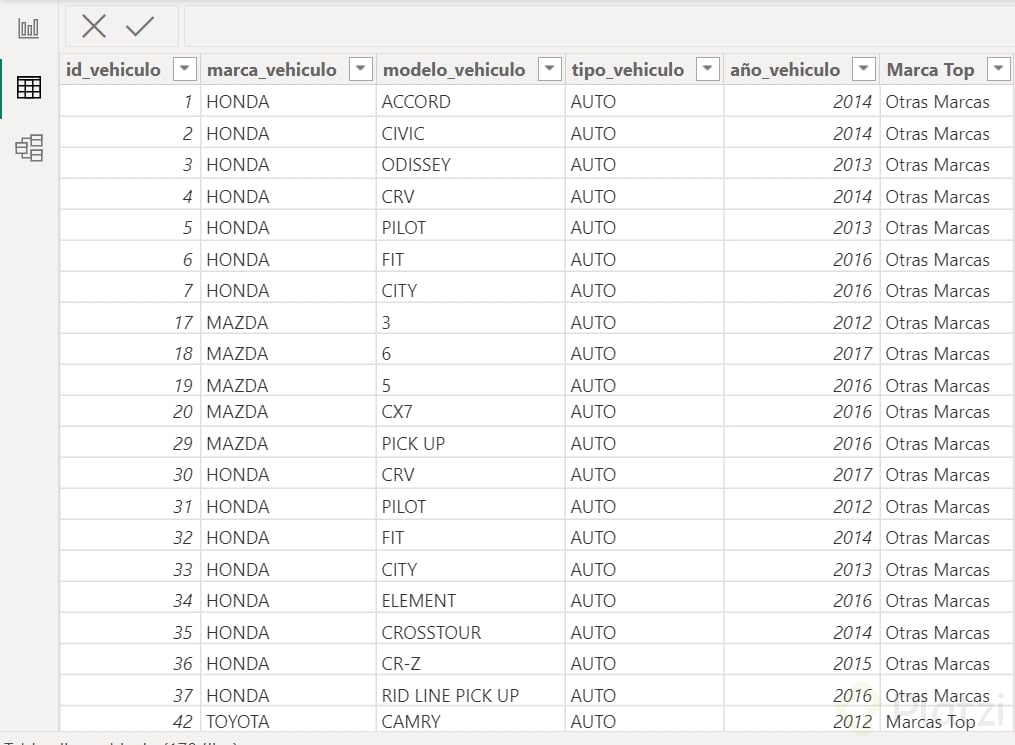Click the CIVIC model cell
Viewport: 1015px width, 745px height.
(471, 133)
